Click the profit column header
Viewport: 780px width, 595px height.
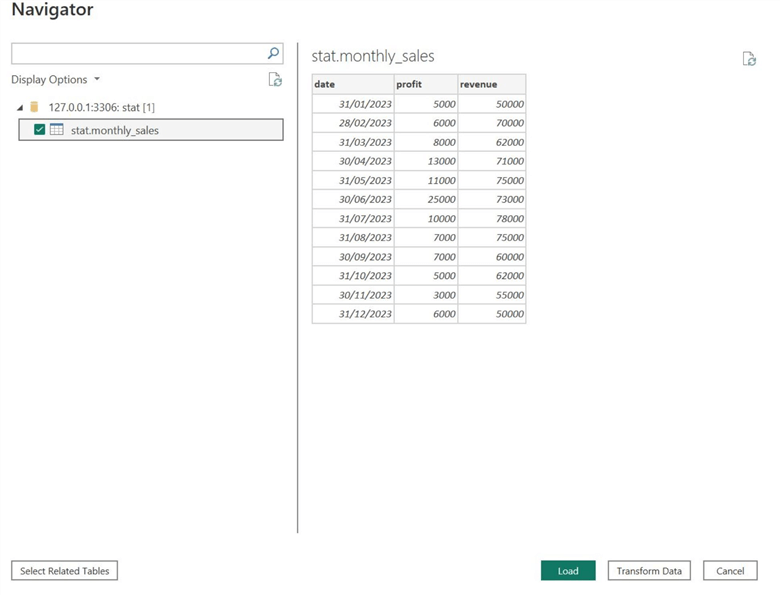[425, 84]
